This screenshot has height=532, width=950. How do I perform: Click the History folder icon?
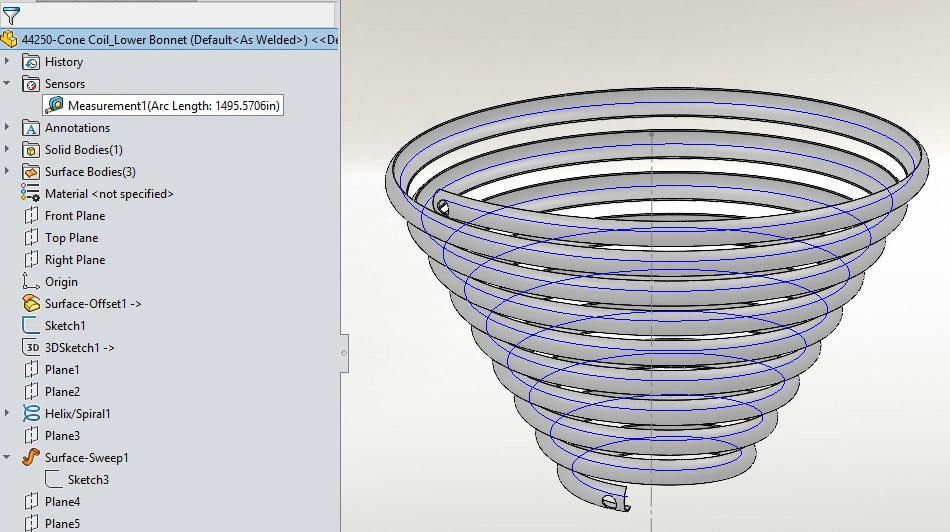(30, 62)
